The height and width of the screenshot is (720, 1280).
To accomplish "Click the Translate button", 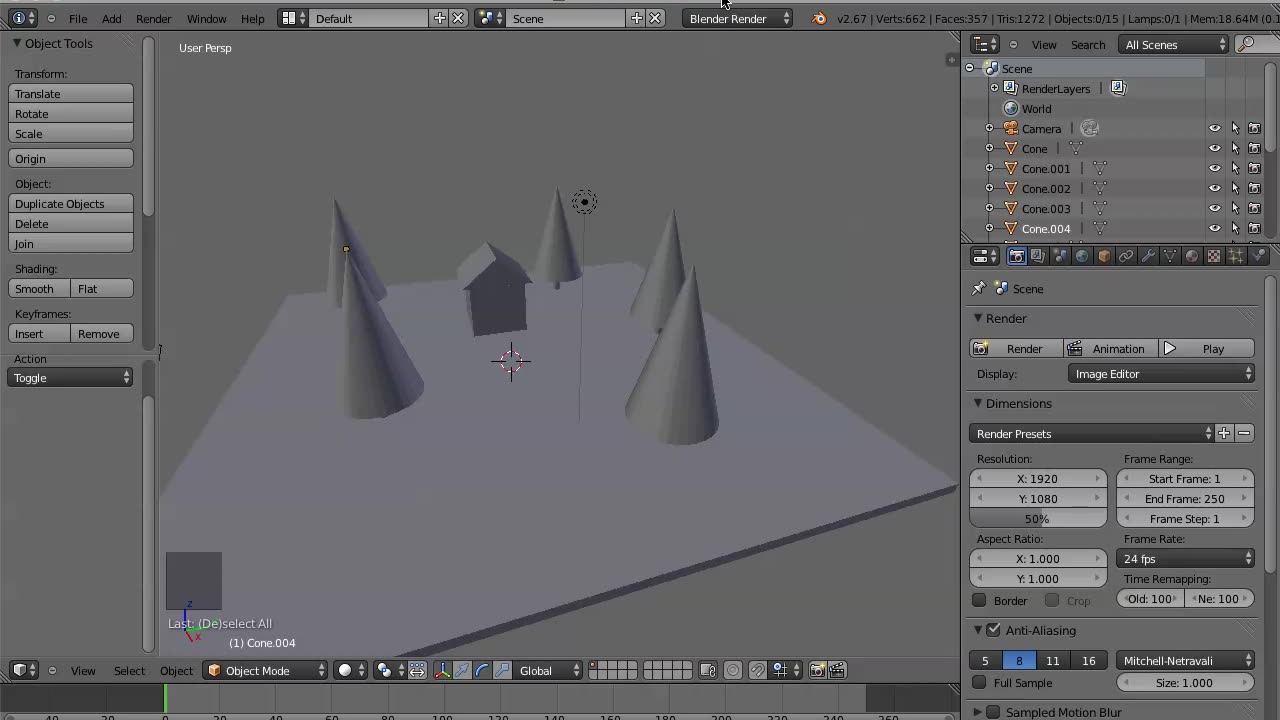I will click(x=71, y=93).
